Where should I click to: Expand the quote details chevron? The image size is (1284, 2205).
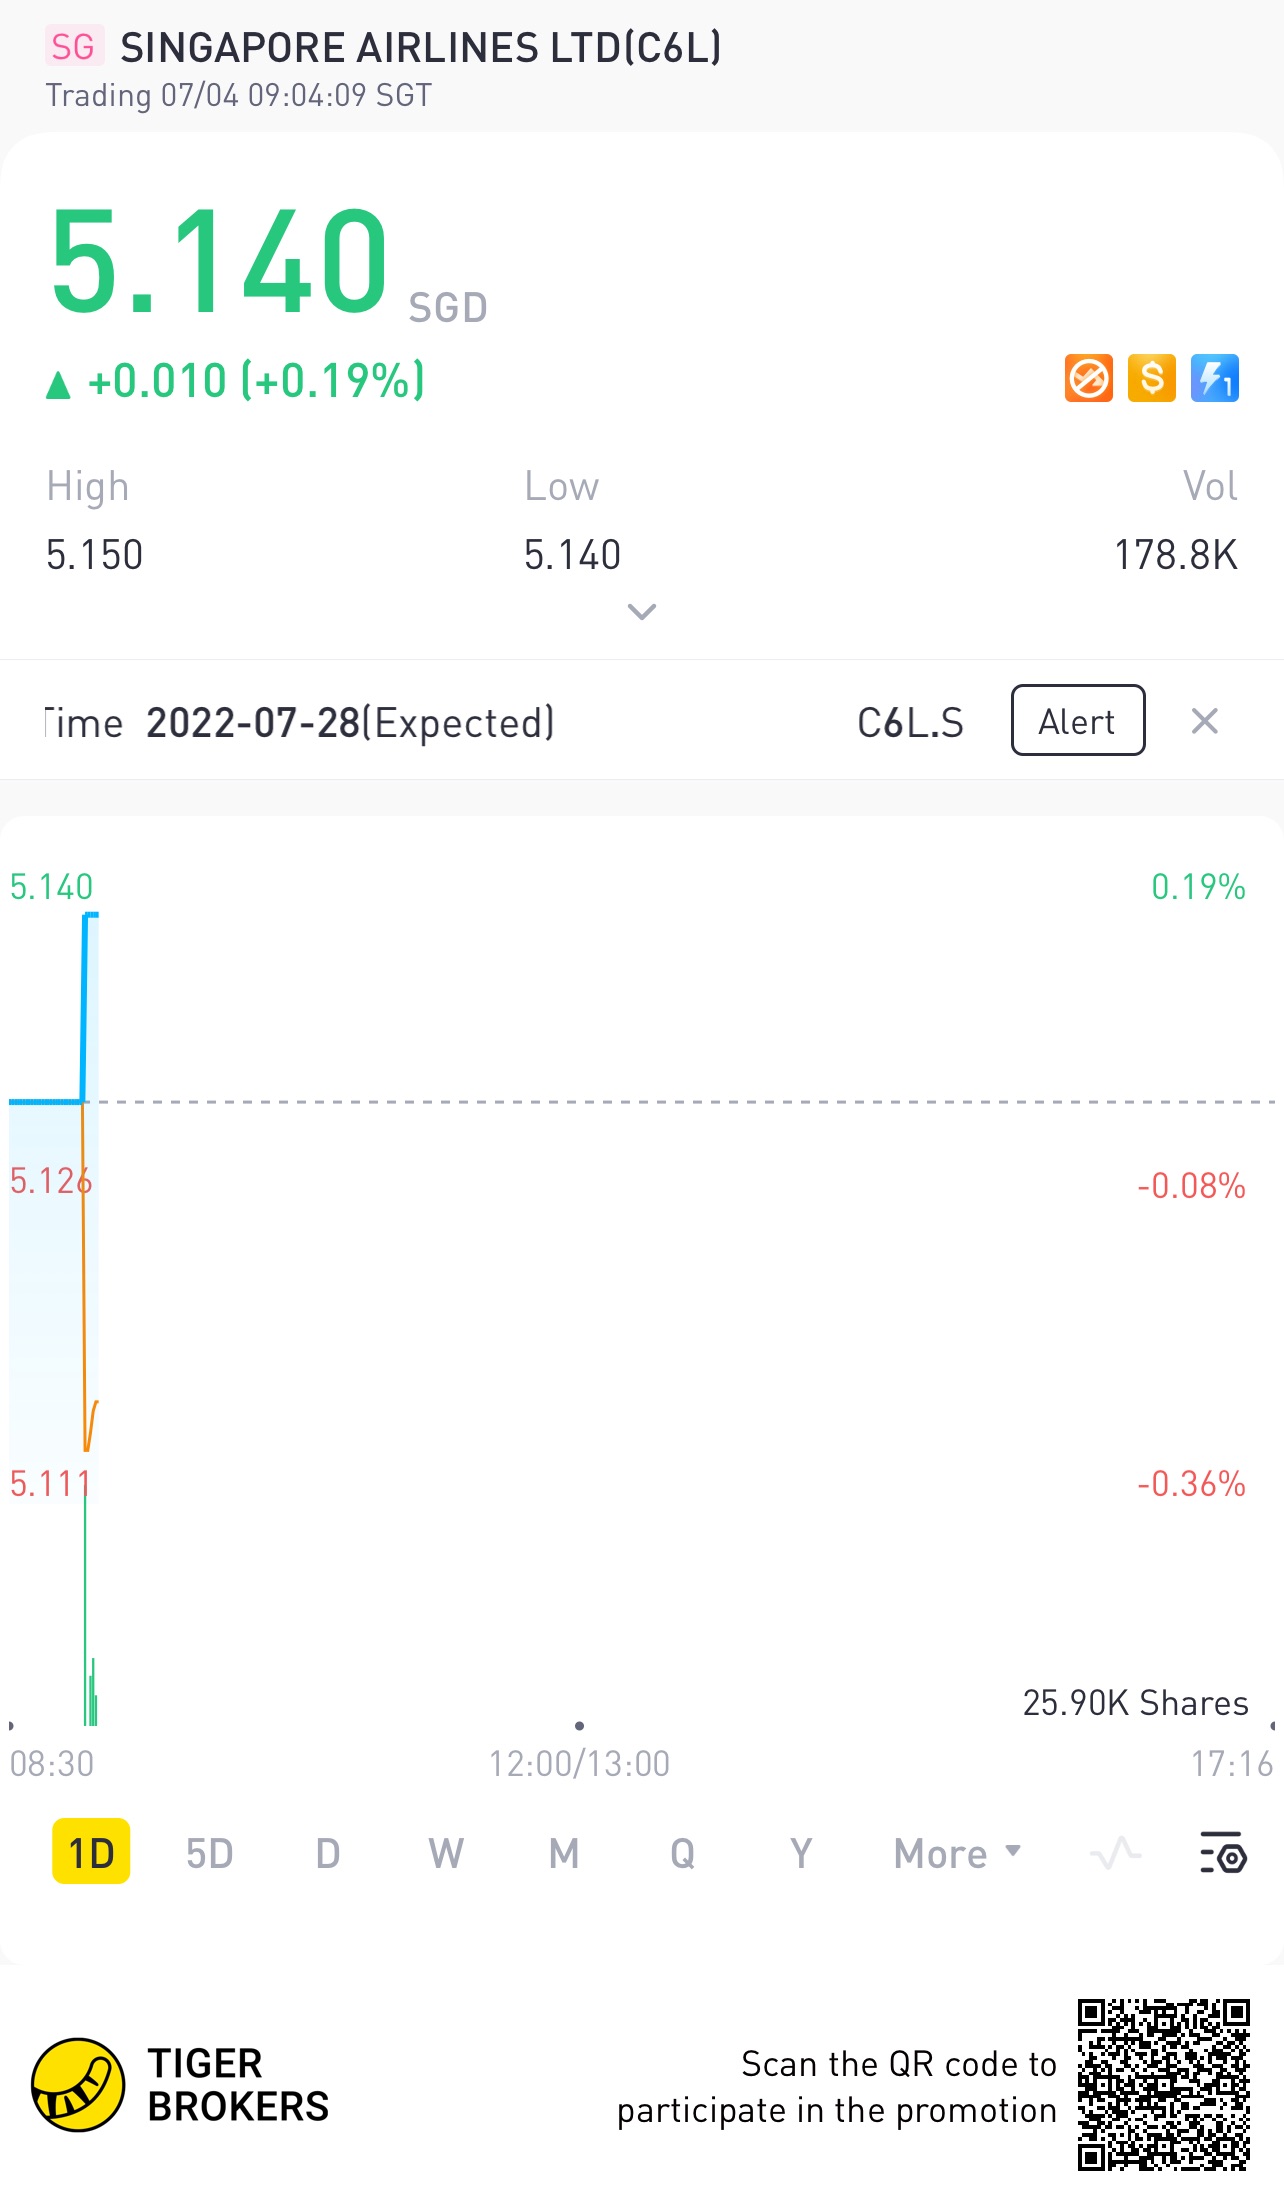[x=641, y=611]
